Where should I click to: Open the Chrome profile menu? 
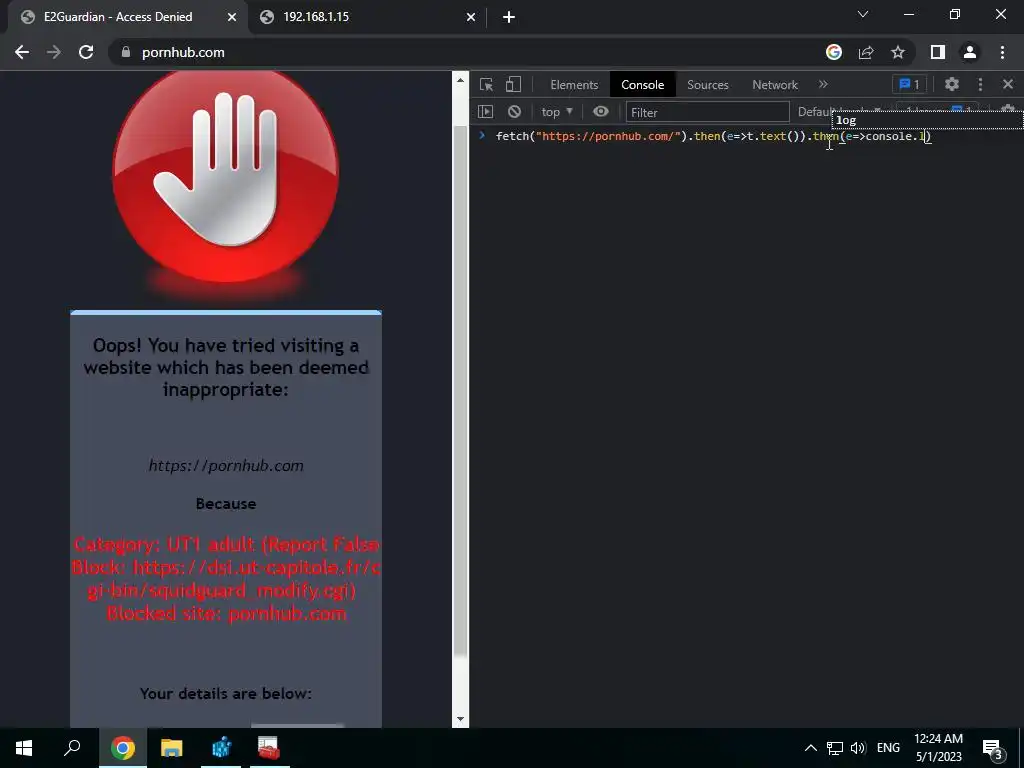(970, 52)
